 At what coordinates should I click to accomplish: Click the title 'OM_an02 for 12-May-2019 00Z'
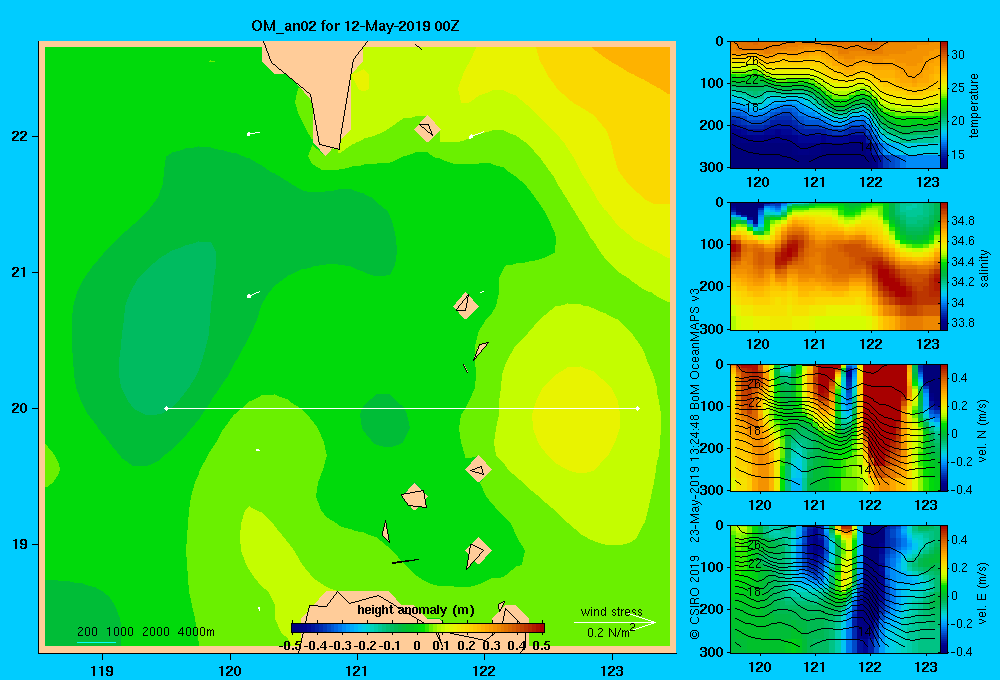[x=355, y=27]
